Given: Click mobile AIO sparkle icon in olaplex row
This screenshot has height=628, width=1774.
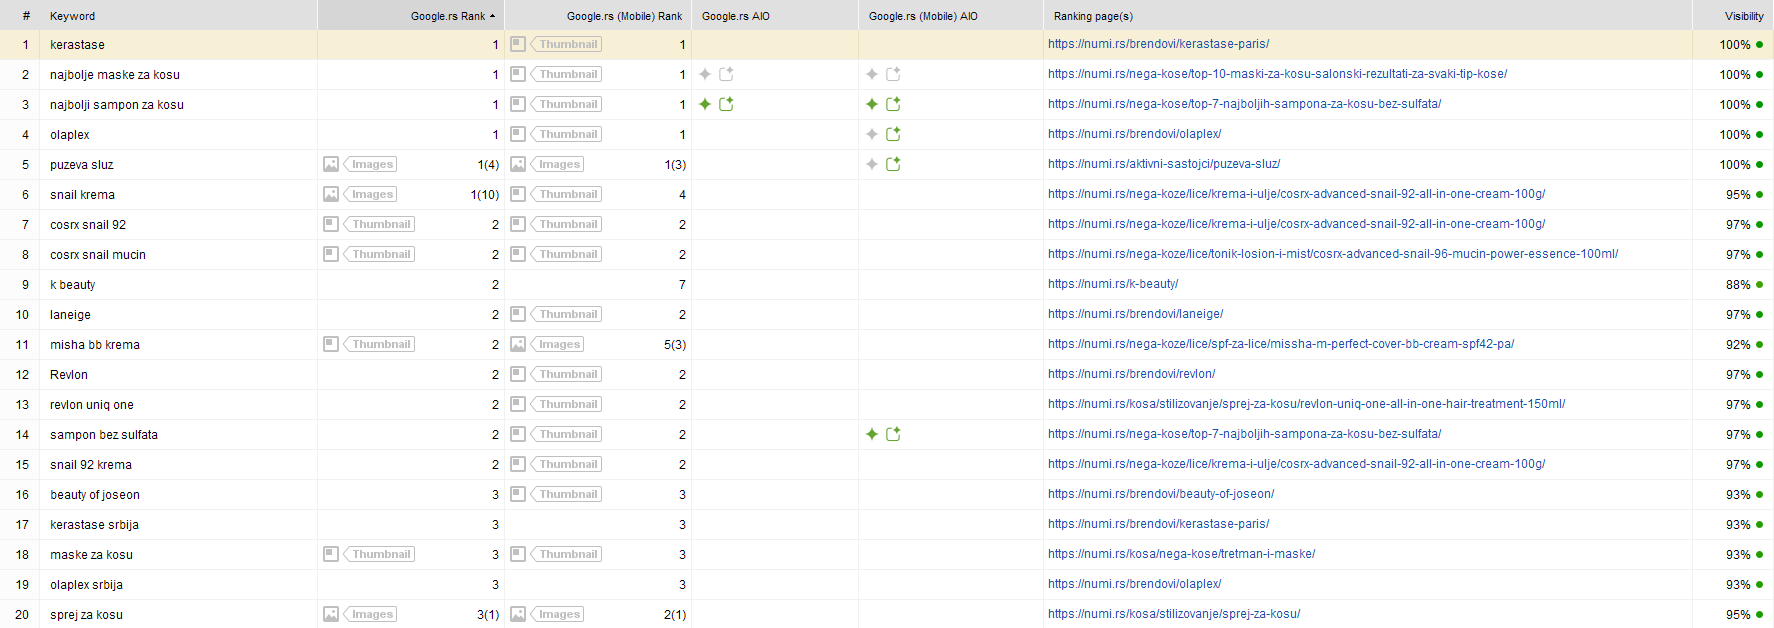Looking at the screenshot, I should pyautogui.click(x=872, y=134).
